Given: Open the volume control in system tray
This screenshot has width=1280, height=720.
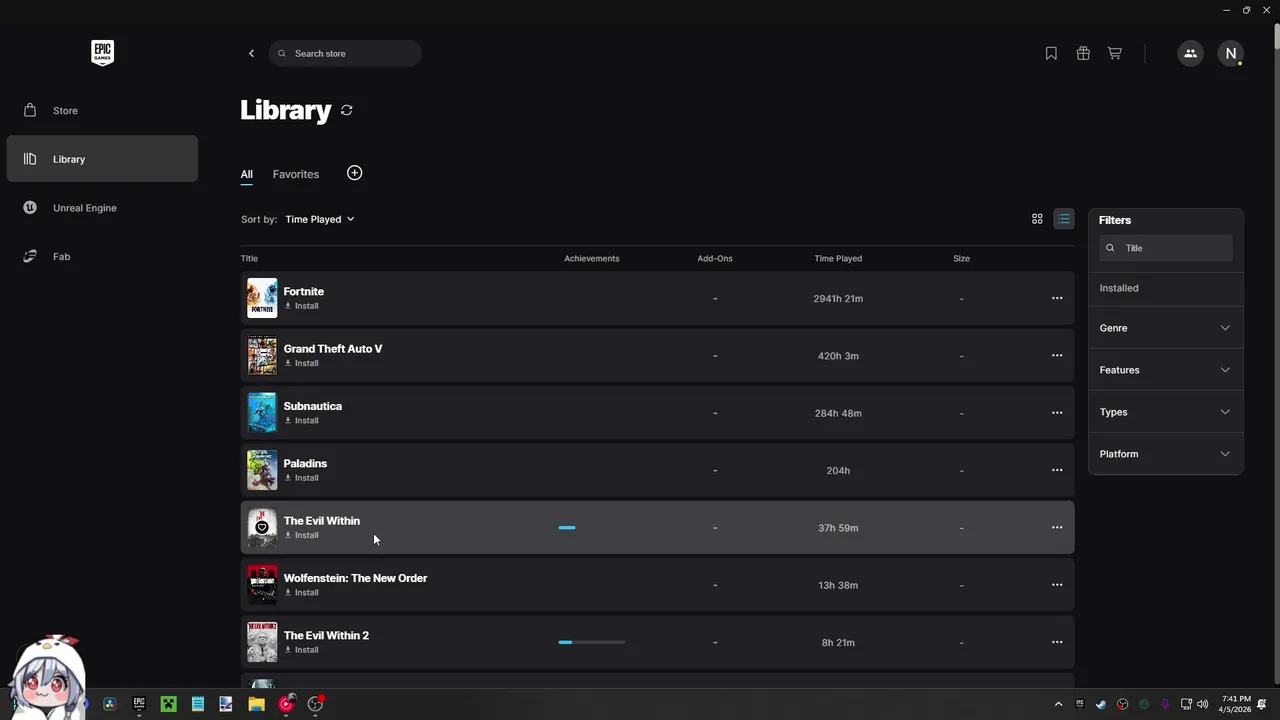Looking at the screenshot, I should tap(1202, 704).
